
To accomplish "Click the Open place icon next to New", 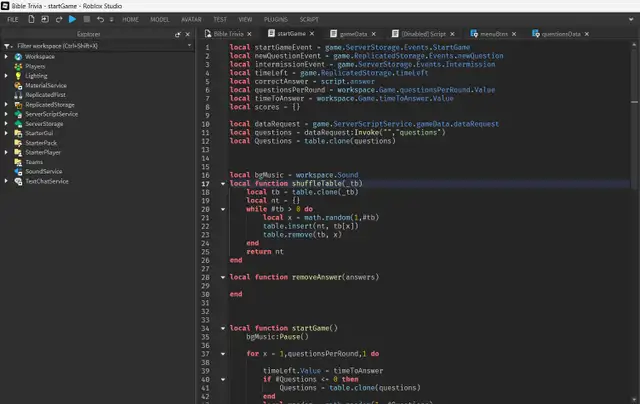I will click(x=45, y=19).
